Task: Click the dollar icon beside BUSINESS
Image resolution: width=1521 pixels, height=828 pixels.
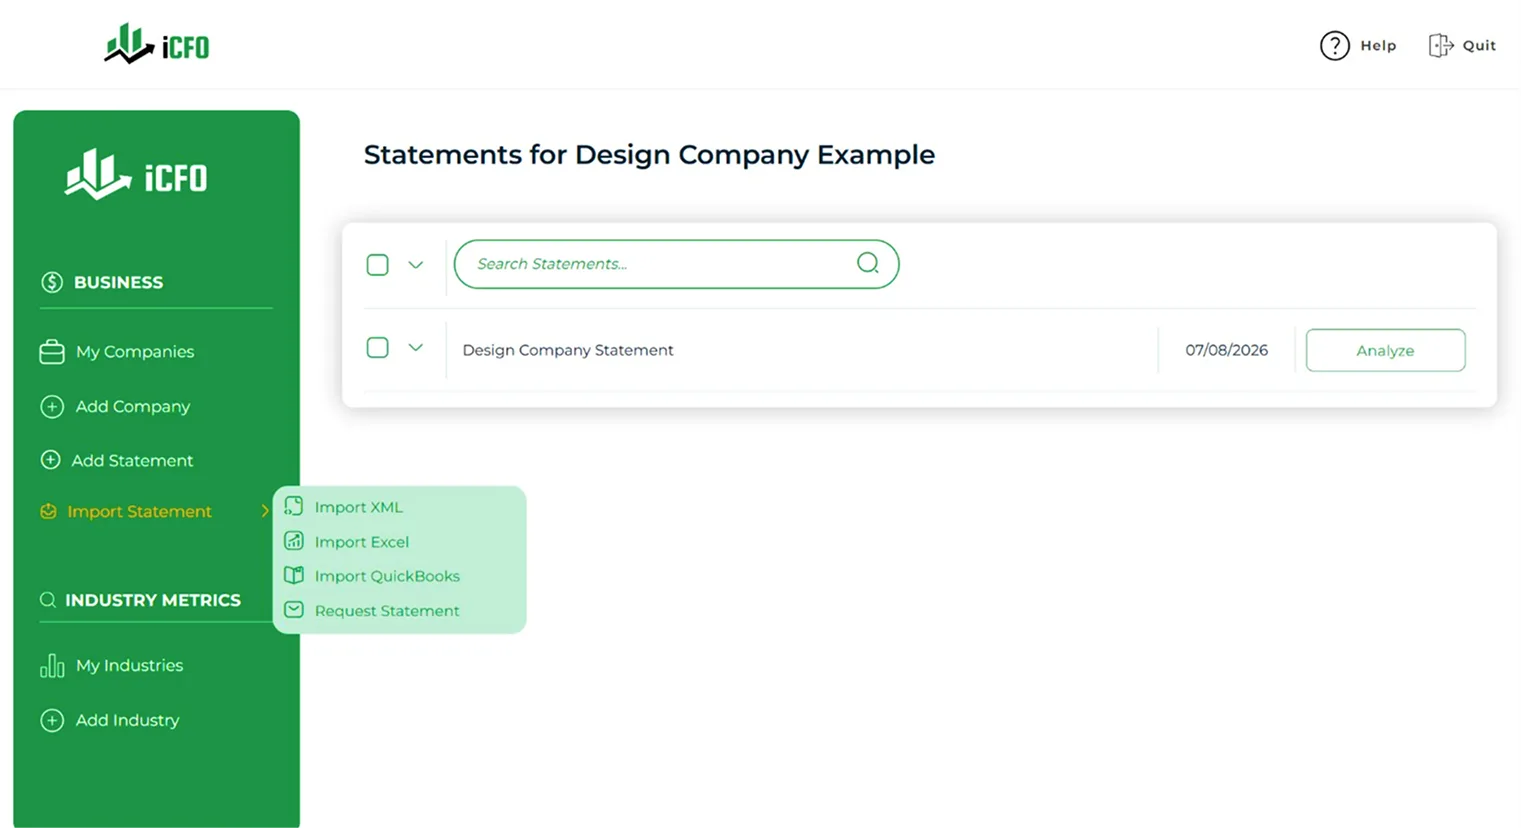Action: pyautogui.click(x=52, y=282)
